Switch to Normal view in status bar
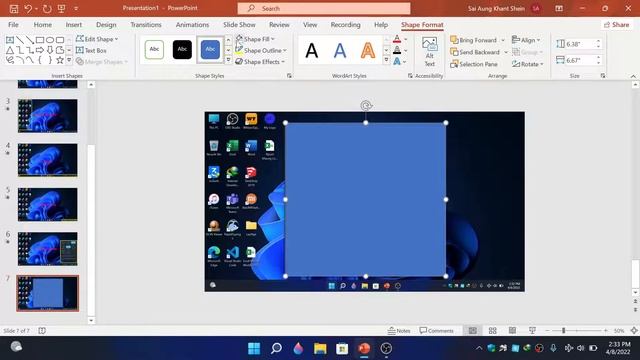Image resolution: width=640 pixels, height=360 pixels. click(472, 330)
